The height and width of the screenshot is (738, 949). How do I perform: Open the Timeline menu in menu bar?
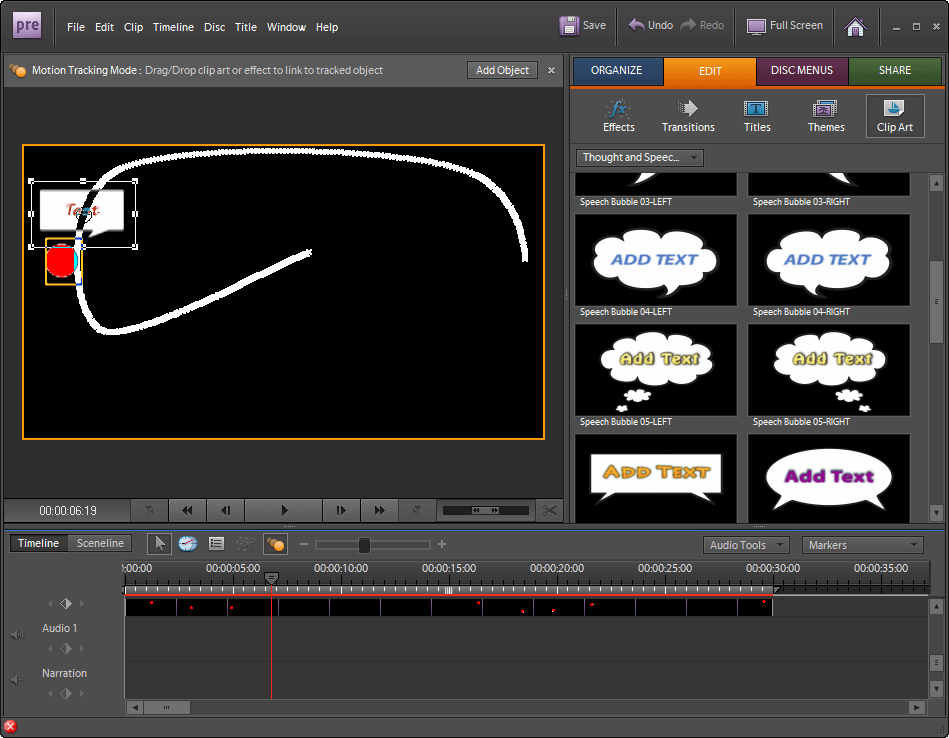pyautogui.click(x=173, y=27)
